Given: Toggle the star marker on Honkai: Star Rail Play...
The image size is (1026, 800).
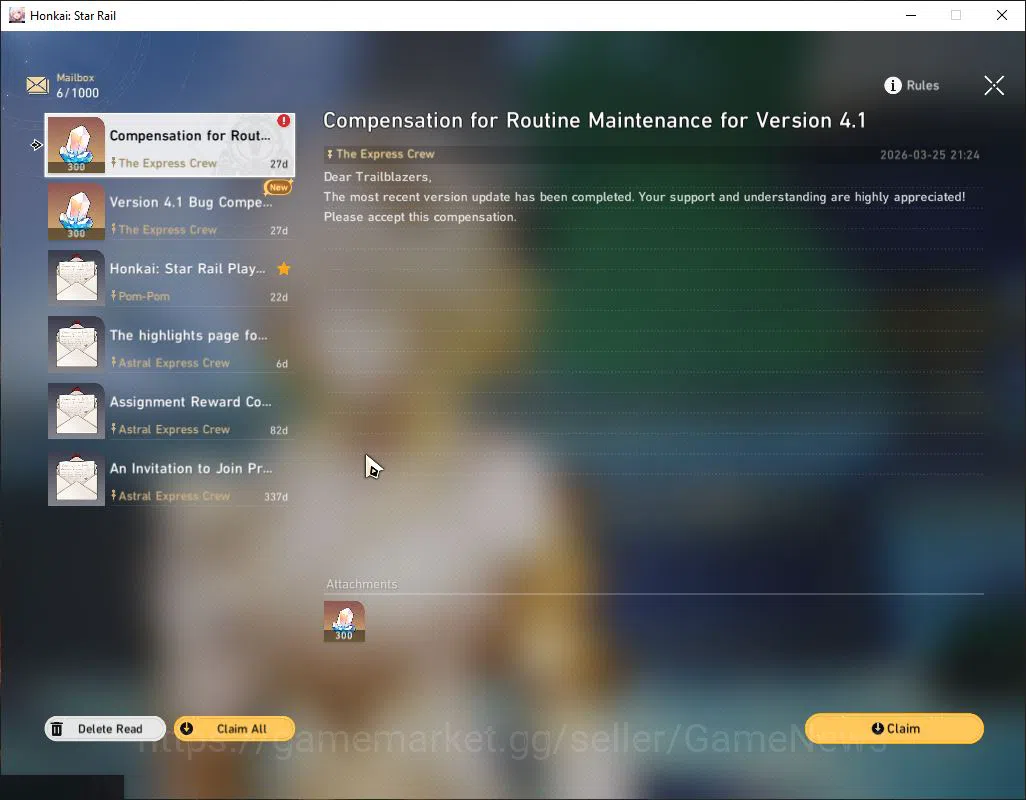Looking at the screenshot, I should click(283, 269).
